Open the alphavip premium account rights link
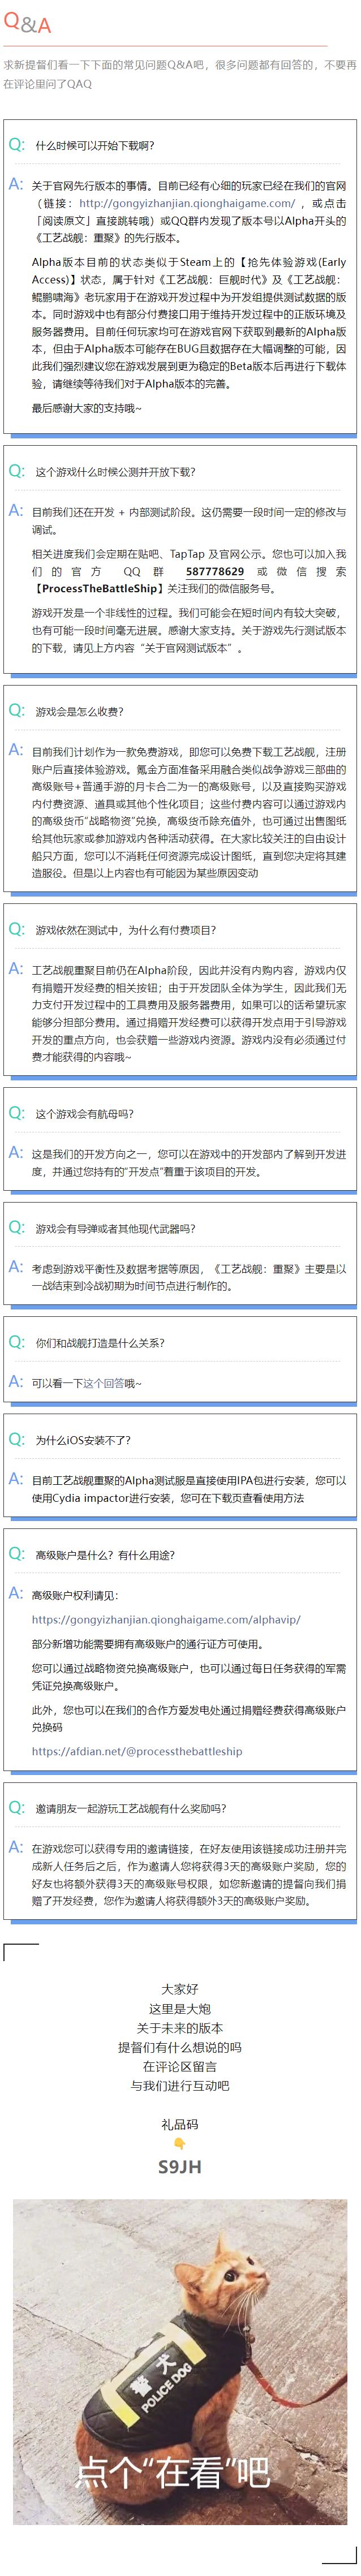This screenshot has height=2576, width=361. pyautogui.click(x=165, y=1619)
